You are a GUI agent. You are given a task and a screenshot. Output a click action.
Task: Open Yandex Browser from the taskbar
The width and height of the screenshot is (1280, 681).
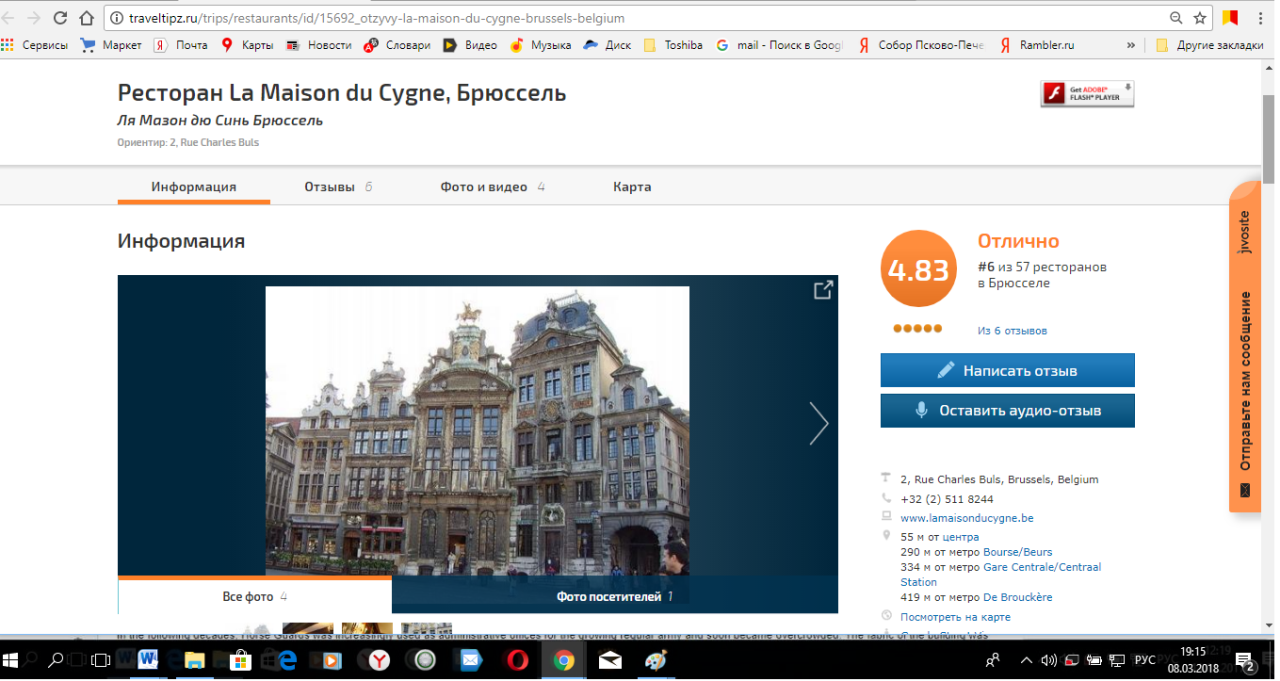(x=380, y=660)
